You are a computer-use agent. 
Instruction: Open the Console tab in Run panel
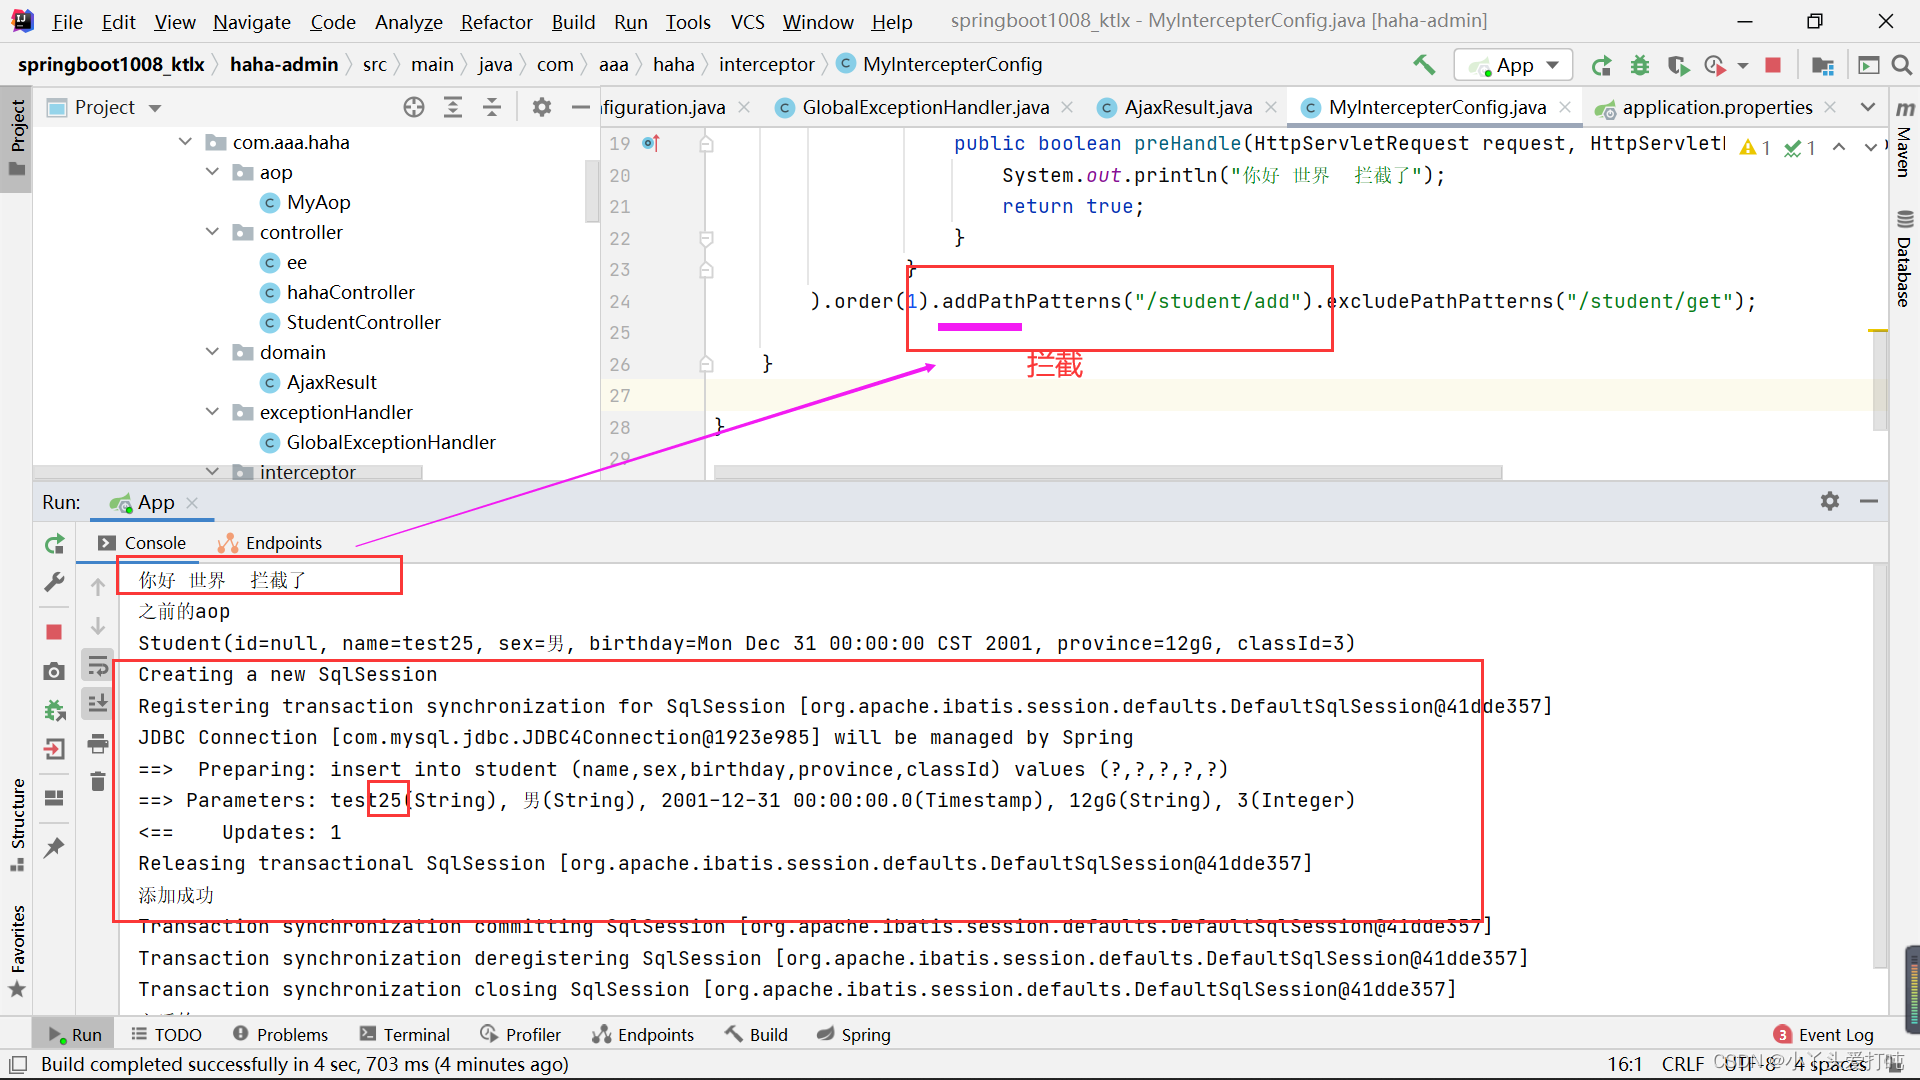point(143,543)
